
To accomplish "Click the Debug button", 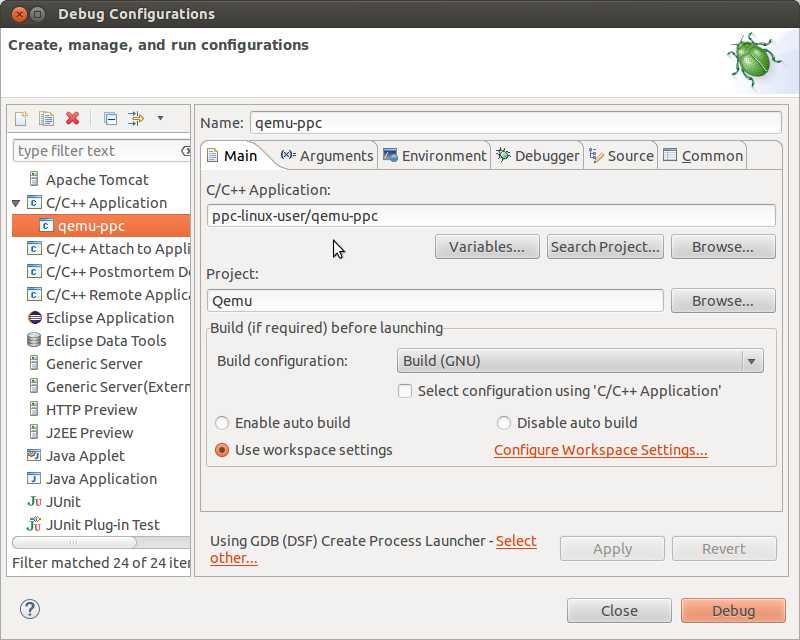I will (733, 611).
